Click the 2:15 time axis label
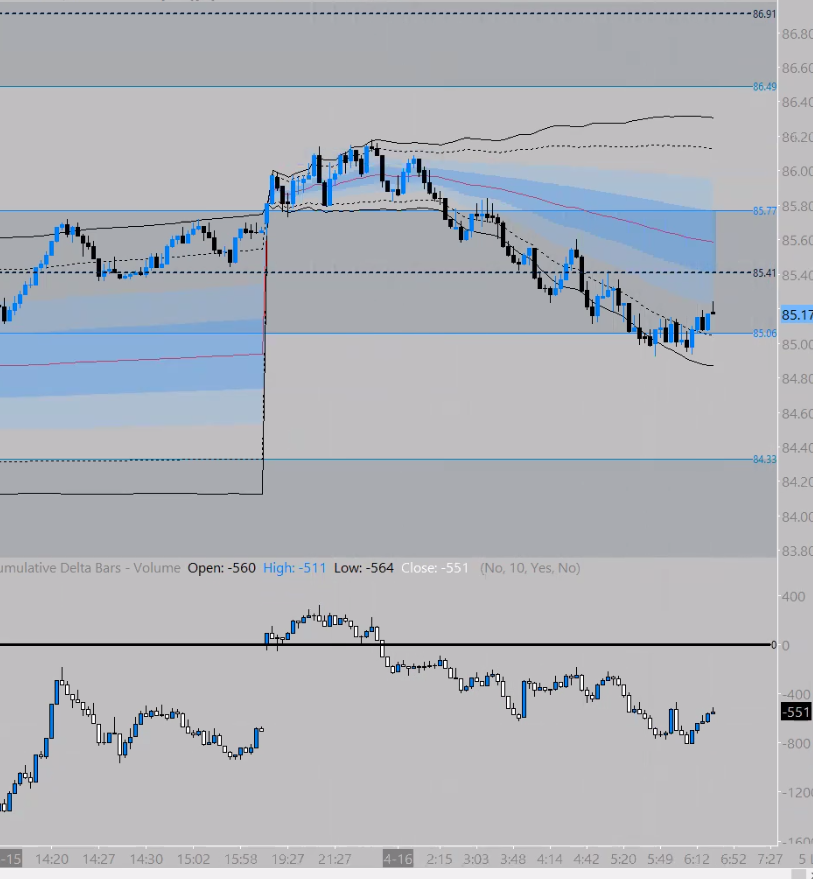Screen dimensions: 813x879 point(439,859)
